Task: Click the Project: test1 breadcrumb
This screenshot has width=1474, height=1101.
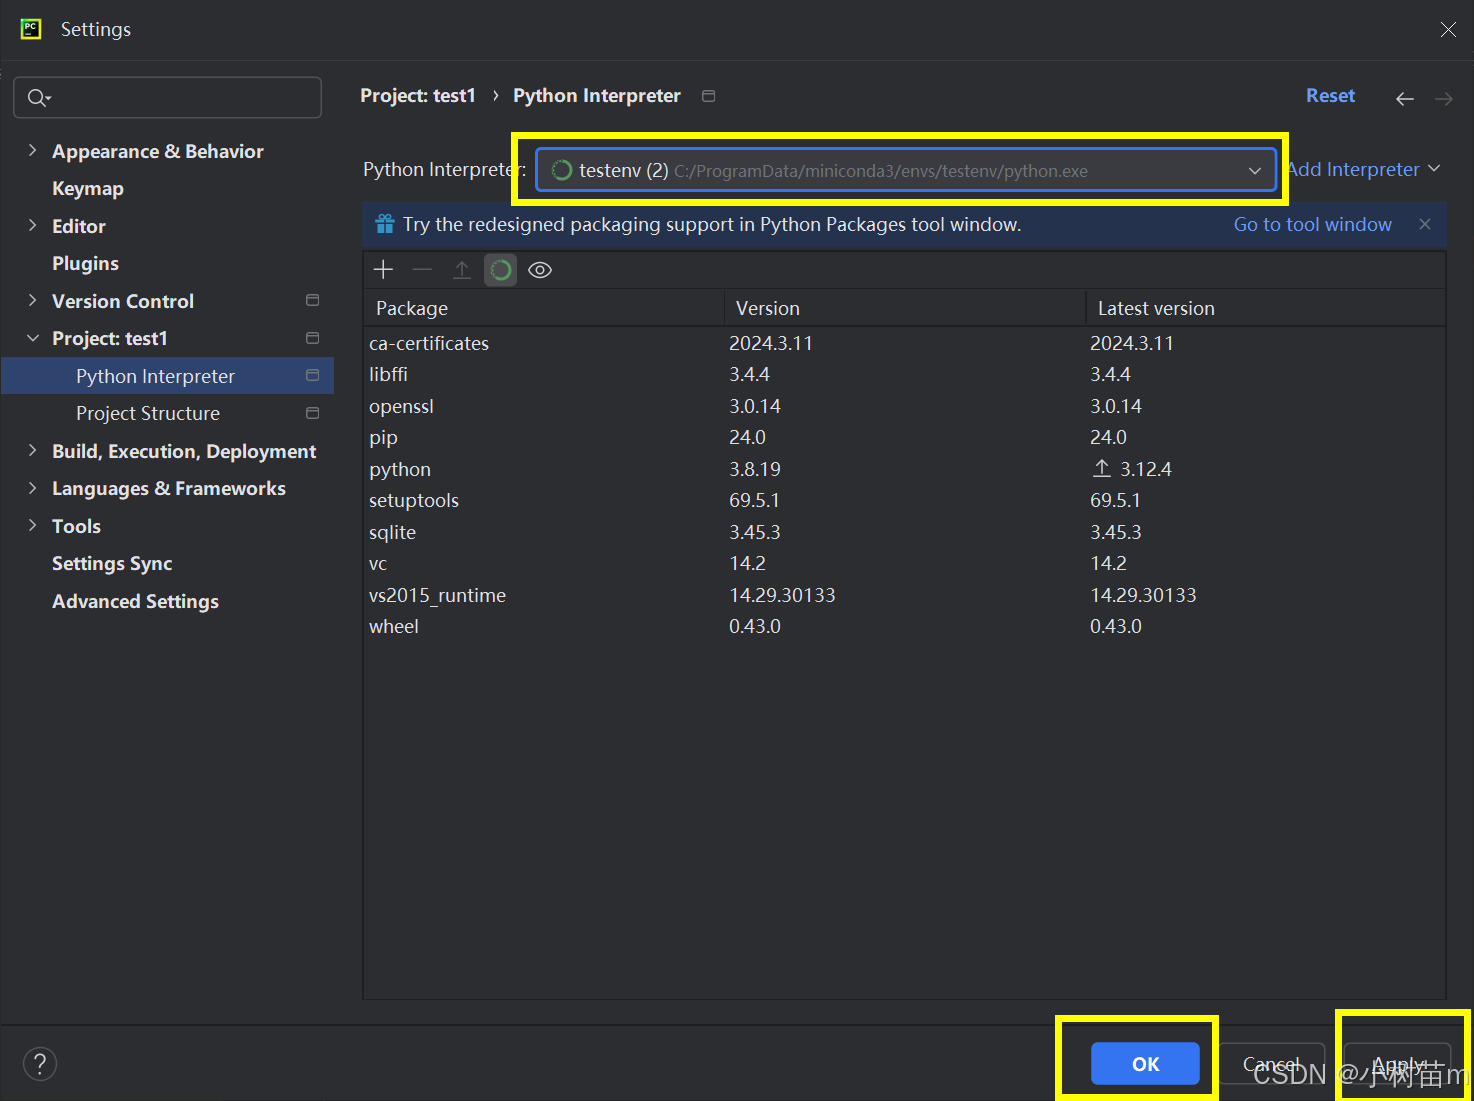Action: click(418, 96)
